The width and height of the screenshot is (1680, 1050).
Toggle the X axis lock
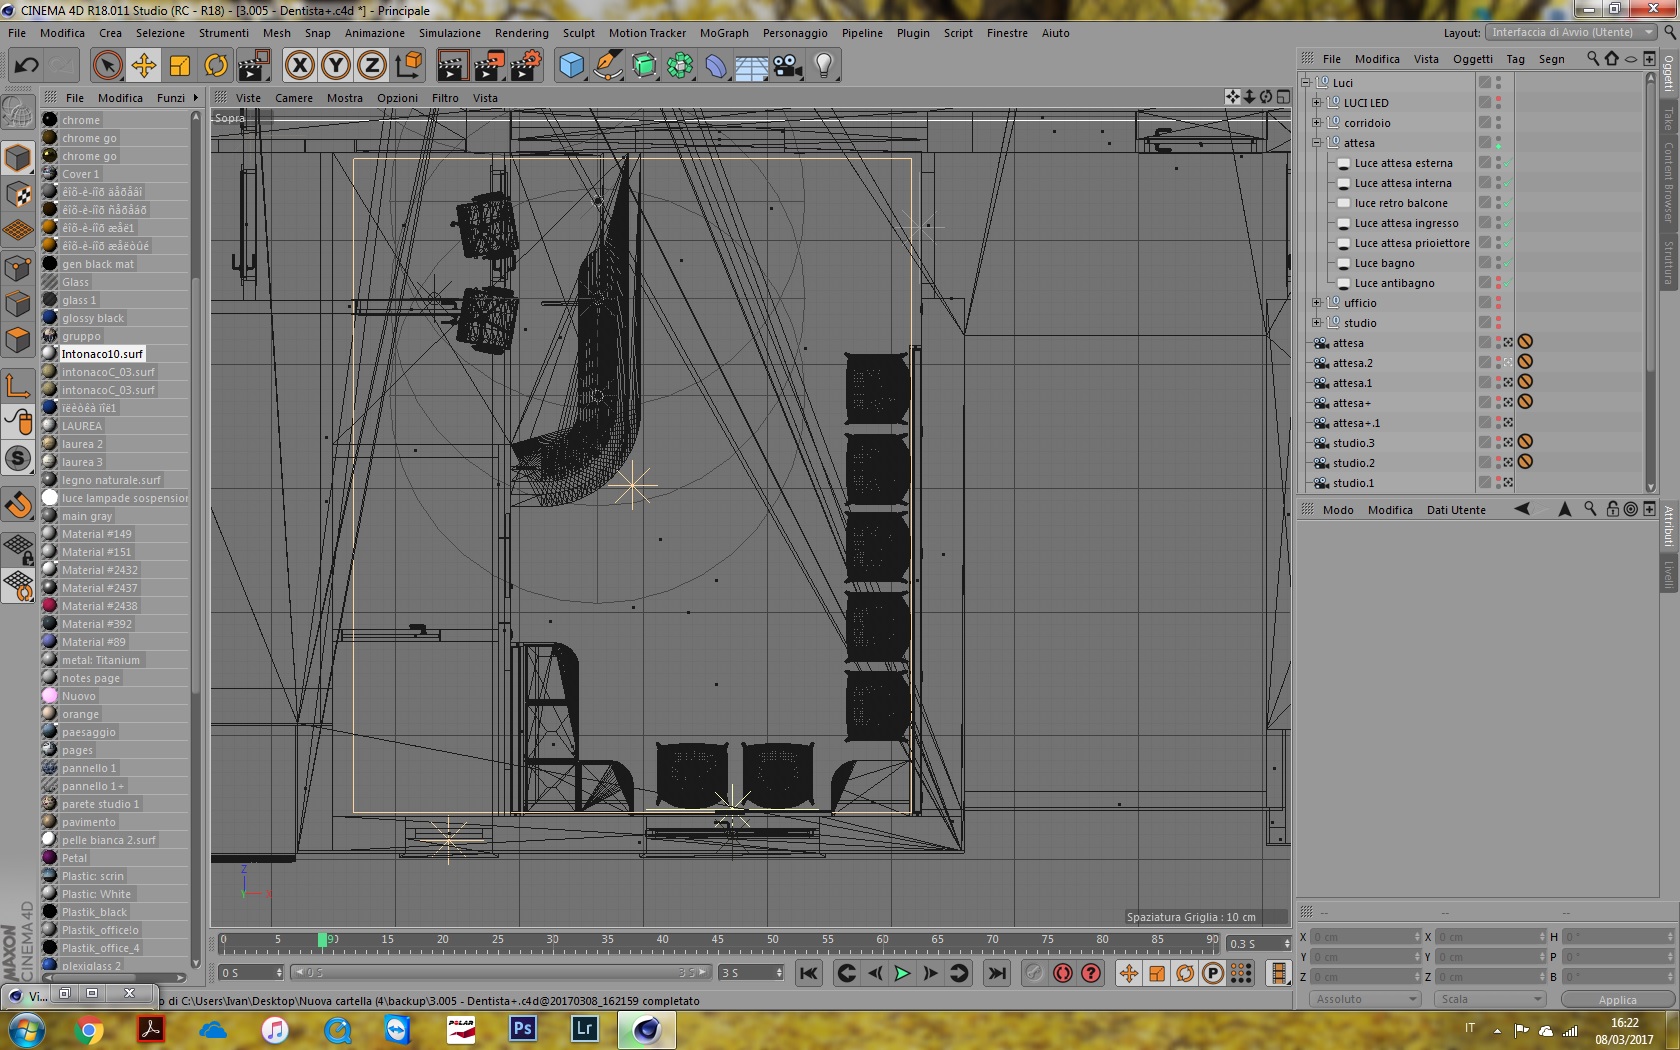click(x=299, y=66)
